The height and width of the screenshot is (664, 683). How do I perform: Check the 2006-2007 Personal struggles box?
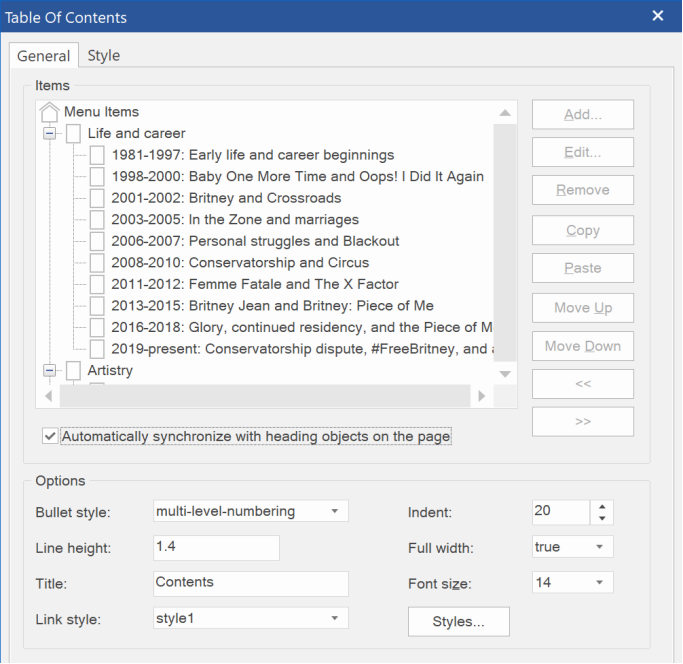click(x=97, y=241)
